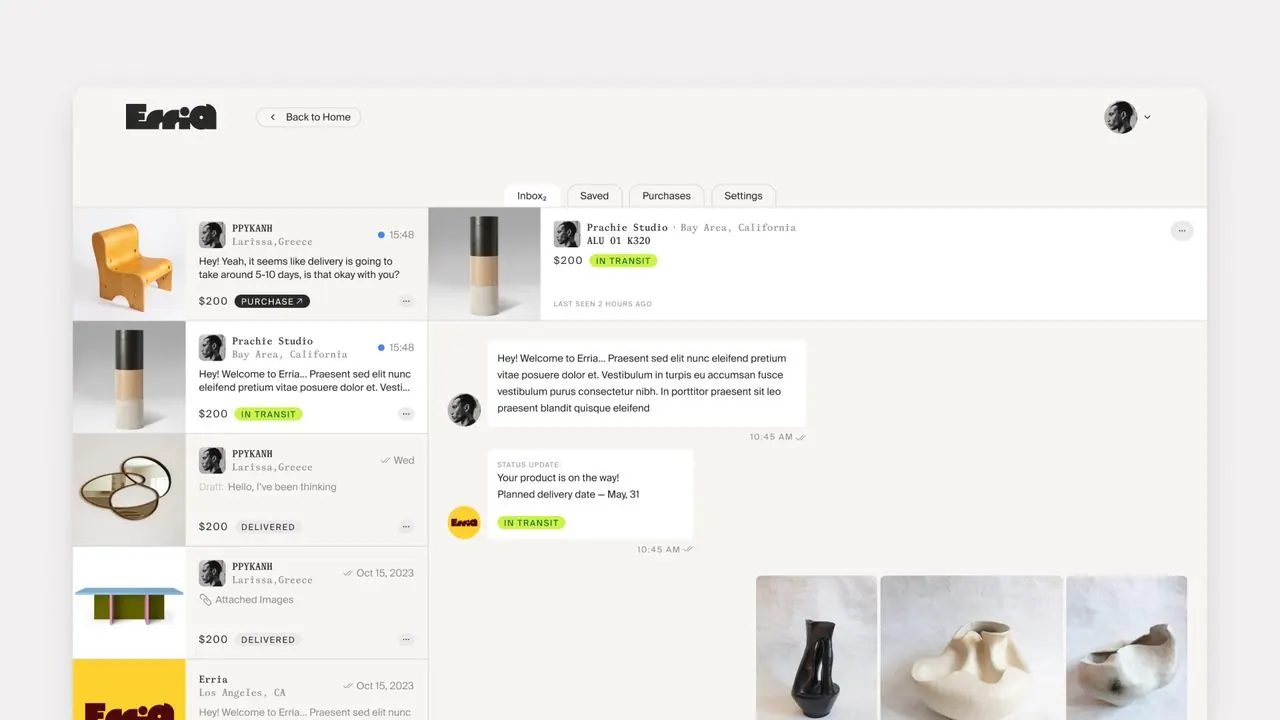Click the PURCHASE badge on the chair listing
Screen dimensions: 1280x720
(x=272, y=301)
